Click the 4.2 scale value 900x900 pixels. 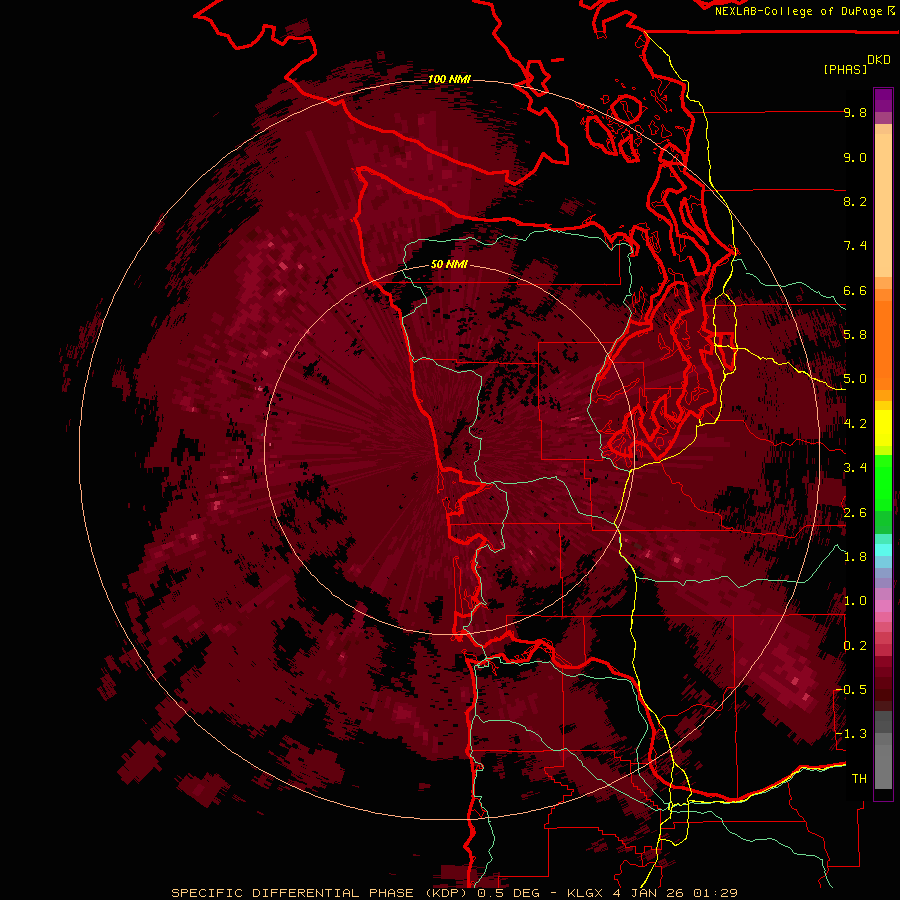point(855,424)
